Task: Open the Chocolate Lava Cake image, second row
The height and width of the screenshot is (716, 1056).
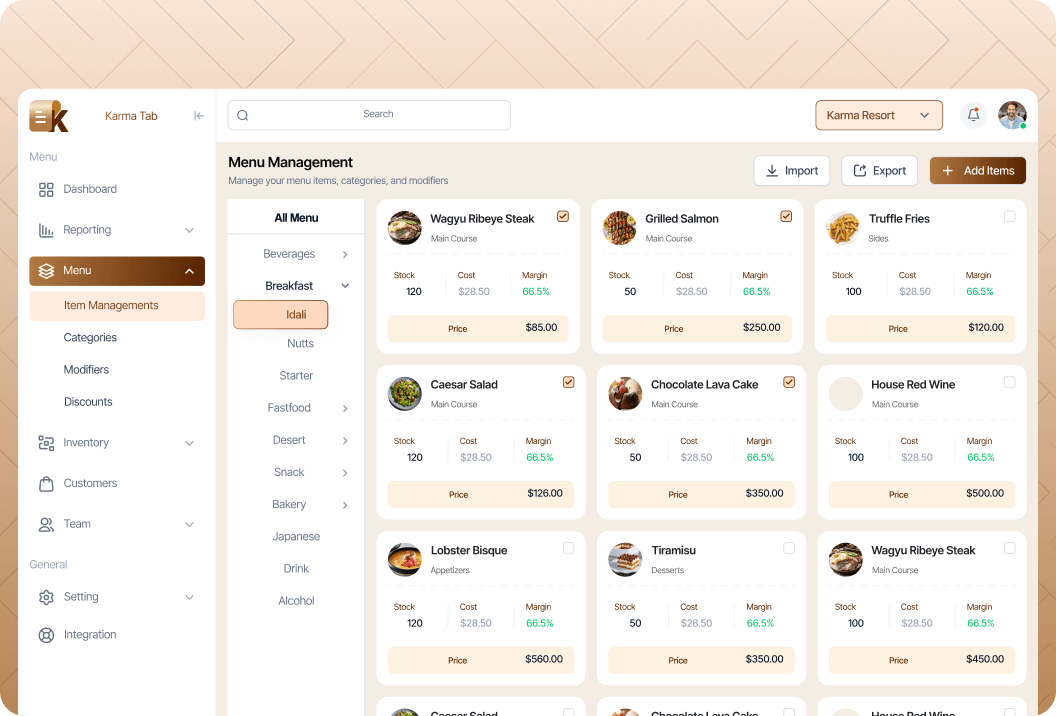Action: [625, 393]
